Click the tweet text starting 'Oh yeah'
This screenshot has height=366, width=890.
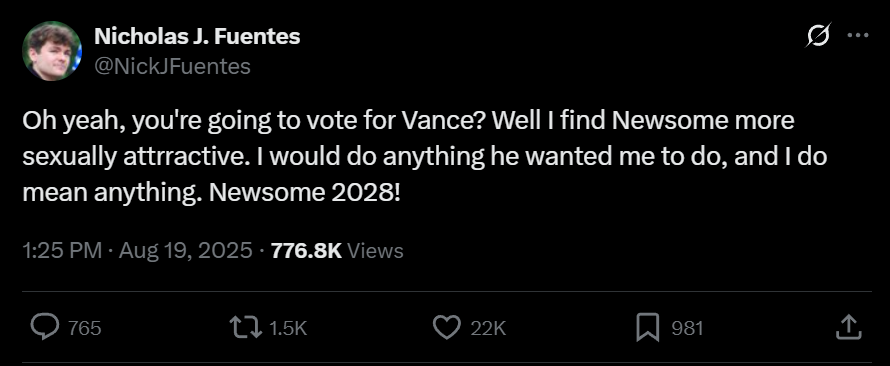point(425,157)
